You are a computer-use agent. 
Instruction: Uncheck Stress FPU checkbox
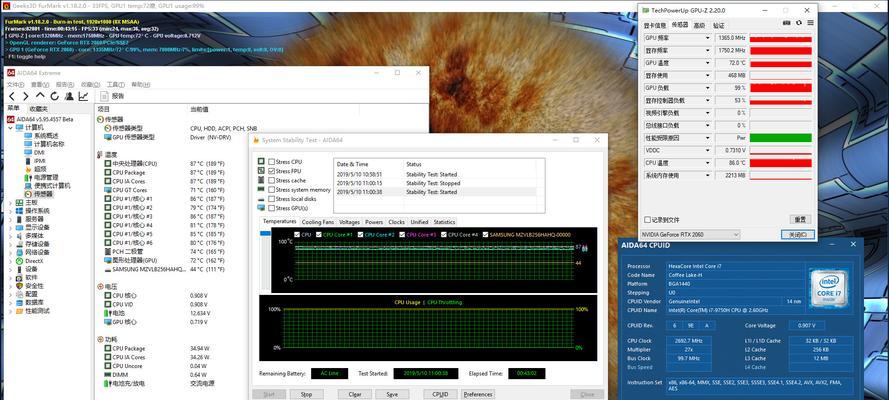point(272,171)
